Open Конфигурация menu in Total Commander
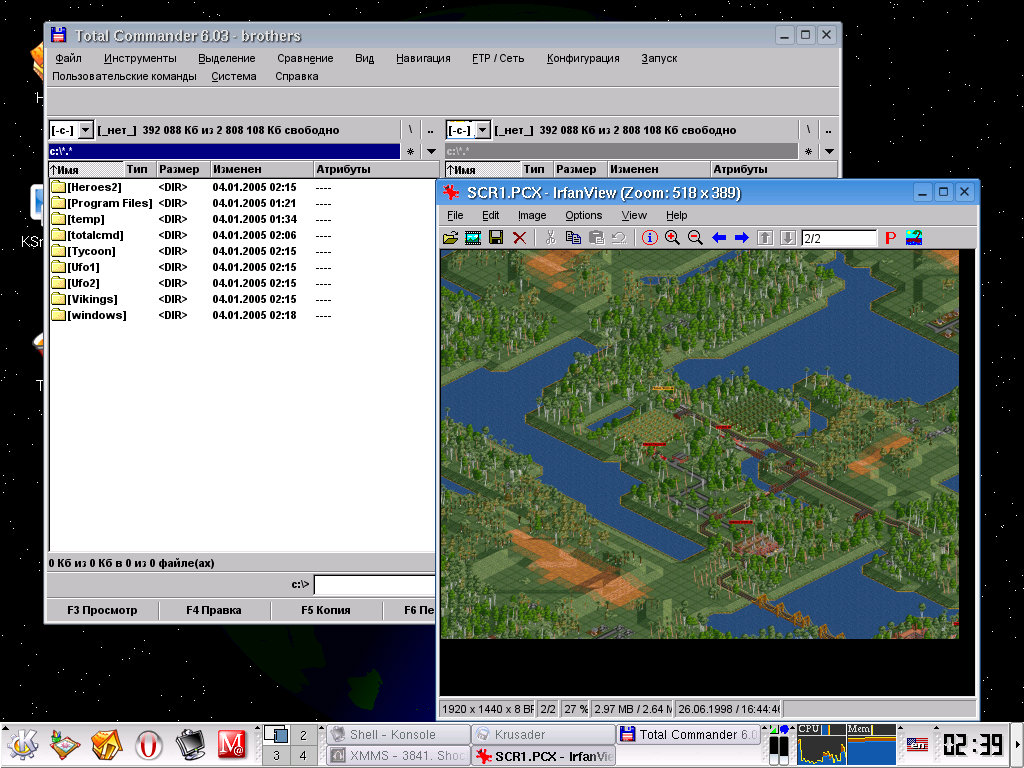 (x=583, y=58)
